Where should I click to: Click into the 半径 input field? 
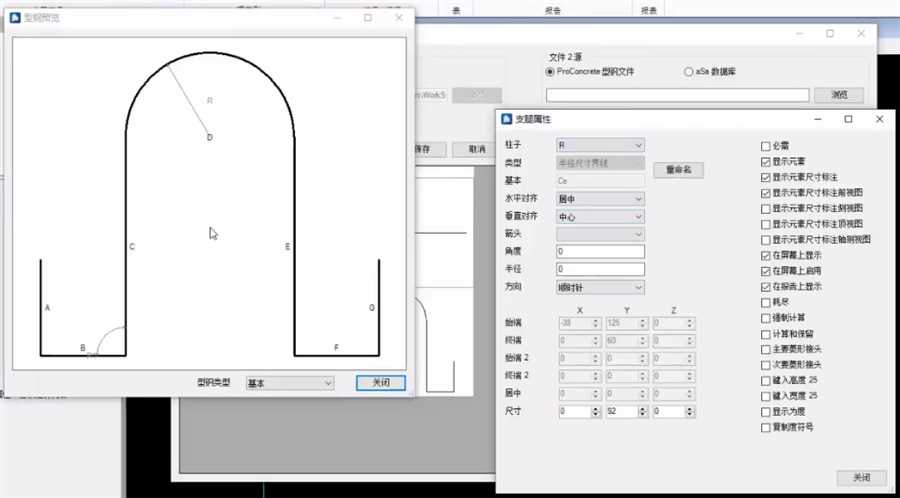tap(600, 270)
